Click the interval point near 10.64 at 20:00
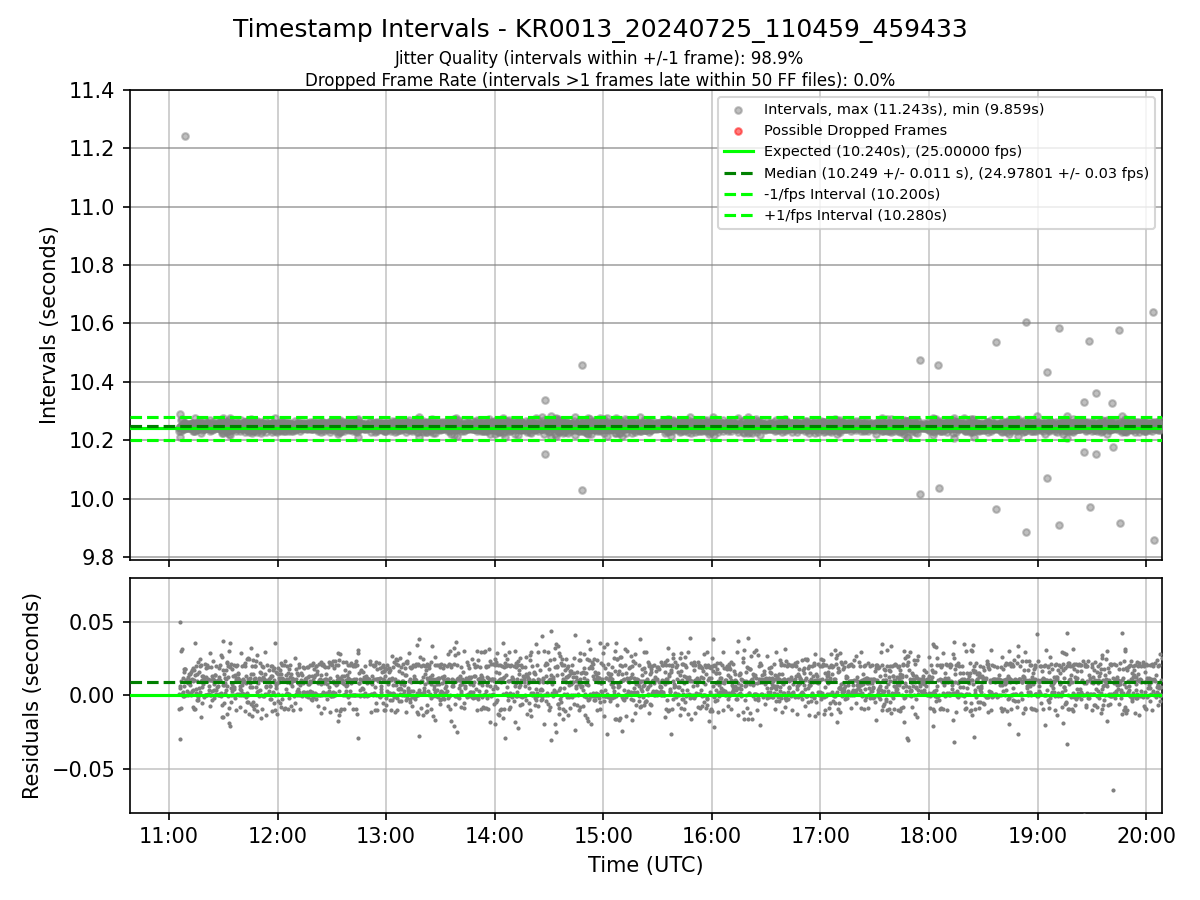 point(1153,312)
